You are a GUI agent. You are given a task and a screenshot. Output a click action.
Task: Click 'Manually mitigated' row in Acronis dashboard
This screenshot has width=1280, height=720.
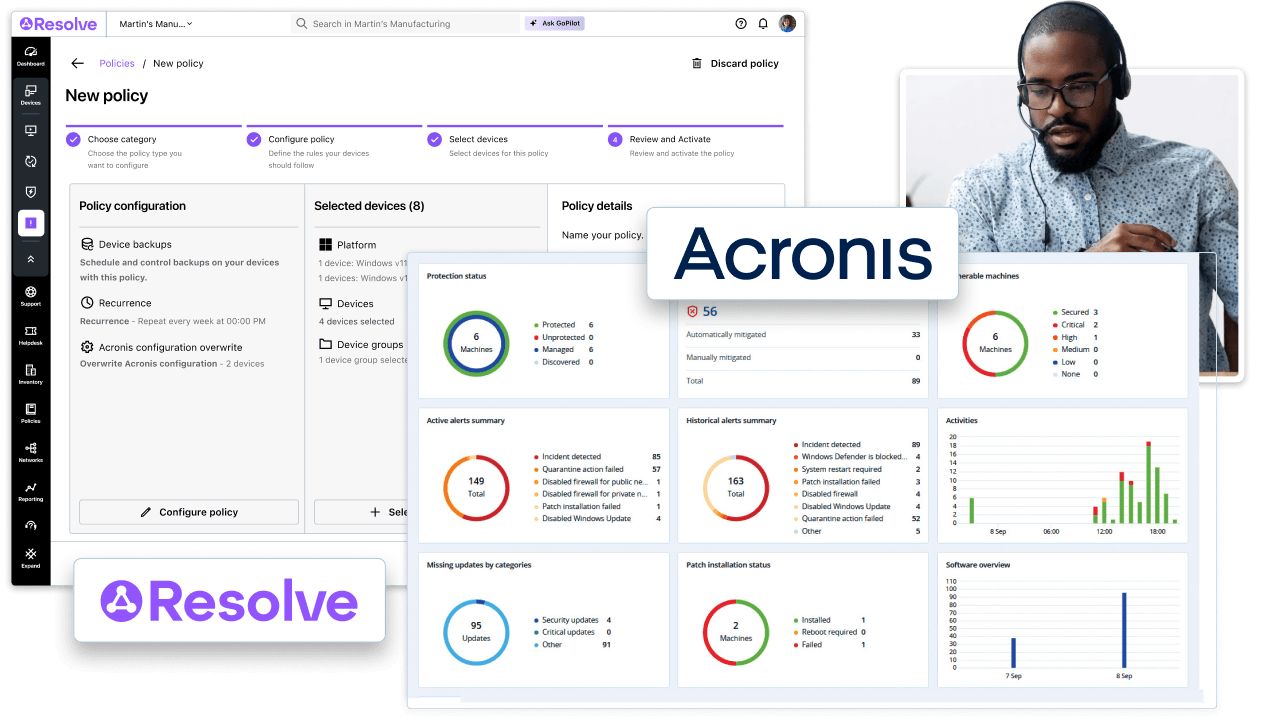tap(803, 357)
